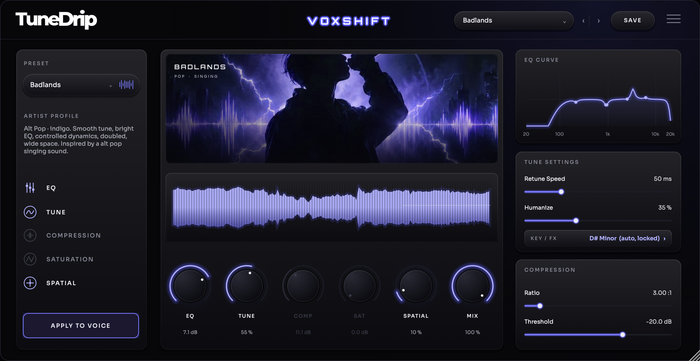This screenshot has width=700, height=361.
Task: Click the Threshold value -20.0 dB
Action: click(658, 322)
